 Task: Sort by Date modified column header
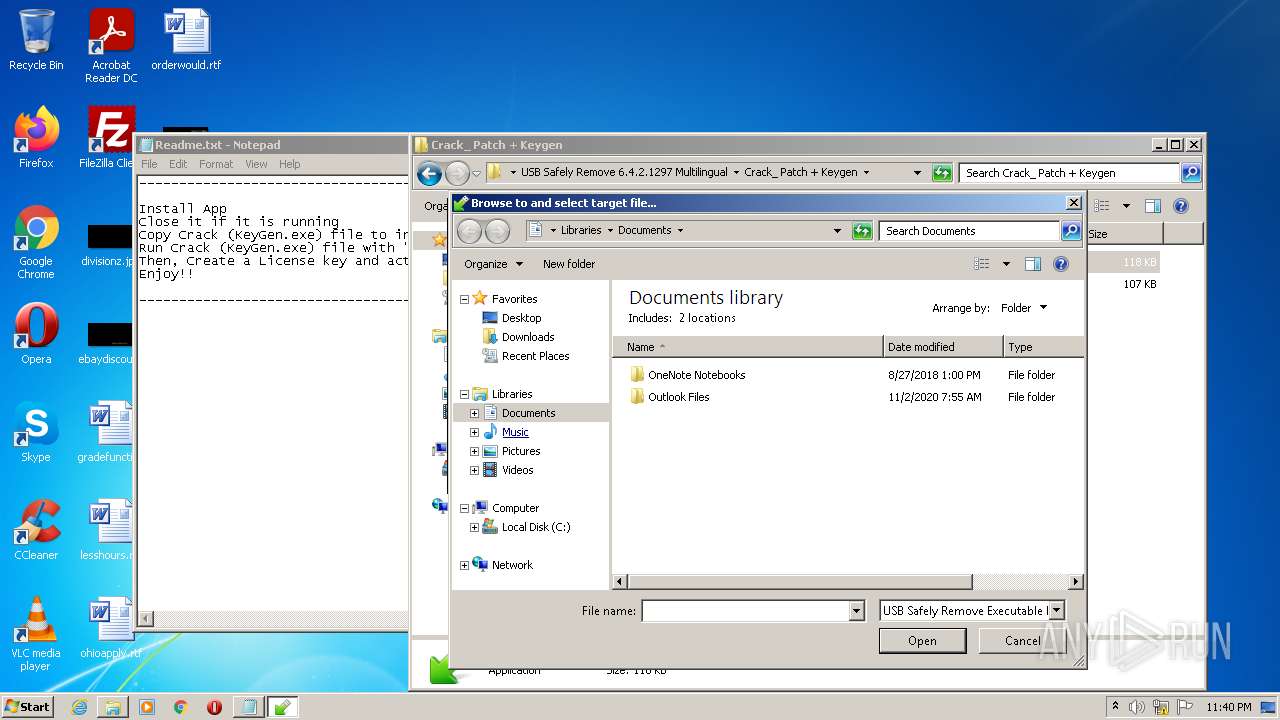coord(943,347)
